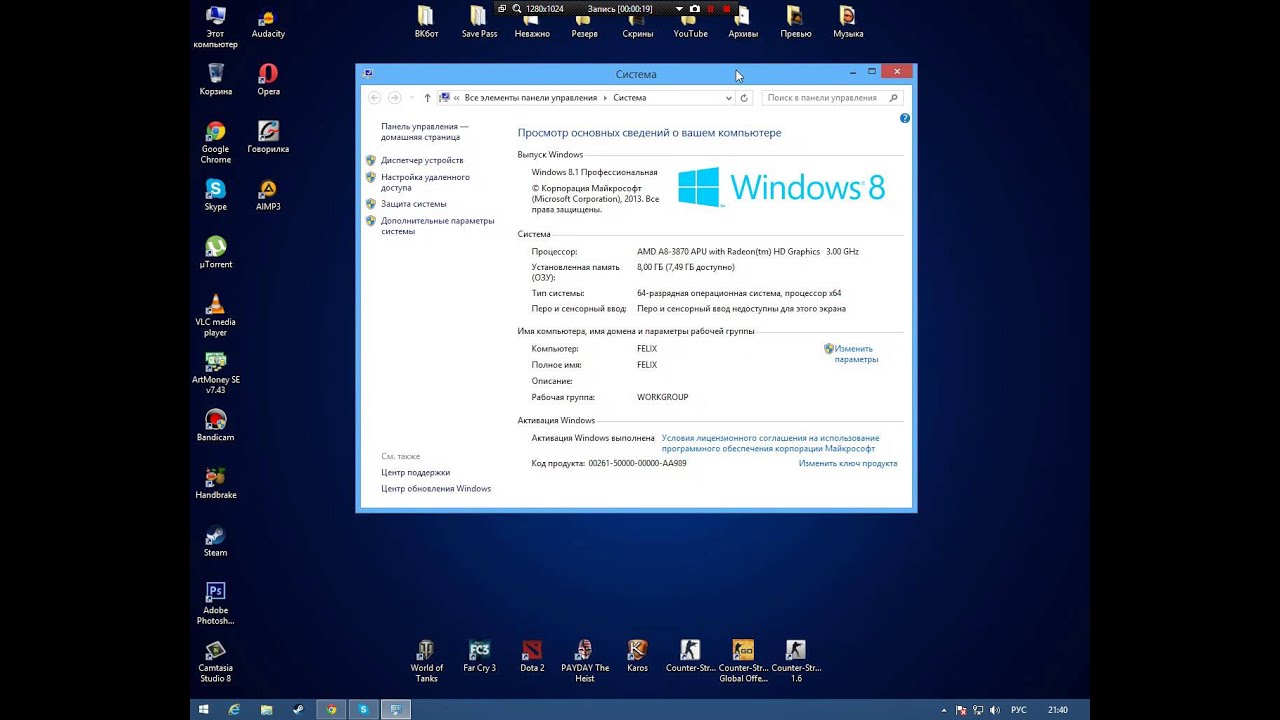The image size is (1280, 720).
Task: Launch Steam from the desktop
Action: click(x=215, y=541)
